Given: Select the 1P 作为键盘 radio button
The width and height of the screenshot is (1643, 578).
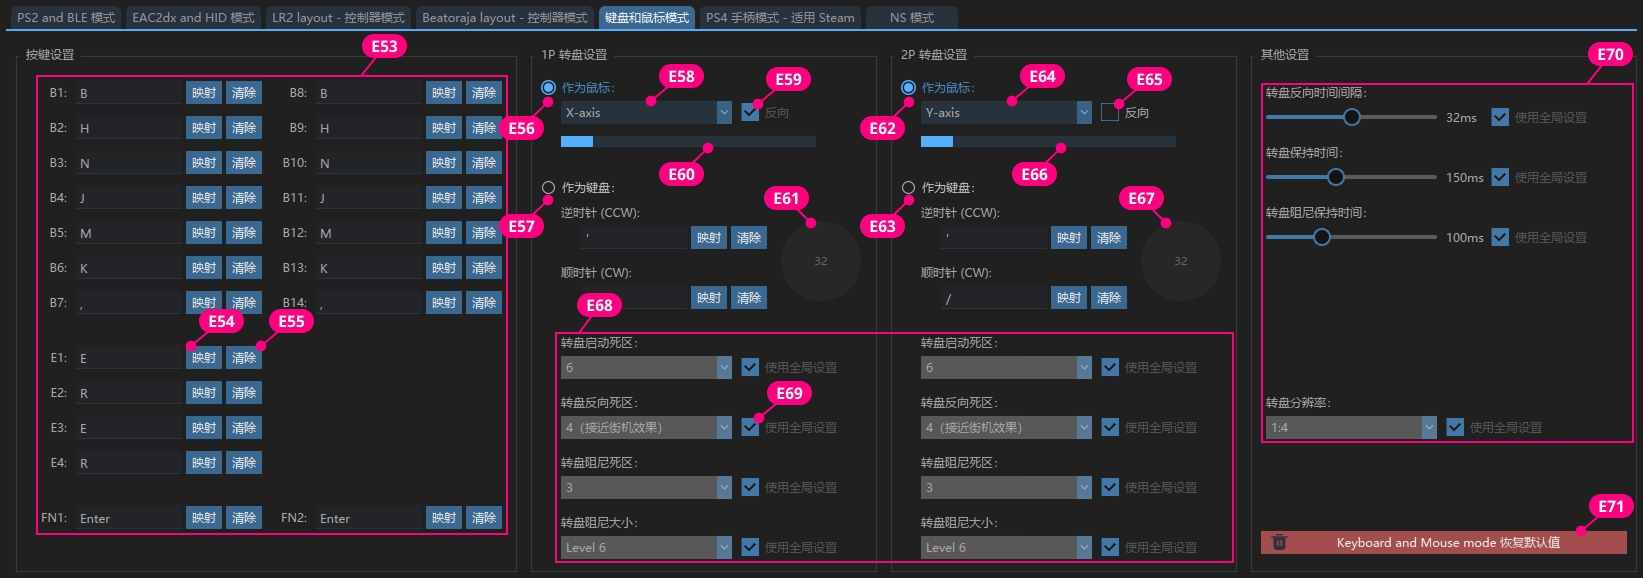Looking at the screenshot, I should pos(548,188).
